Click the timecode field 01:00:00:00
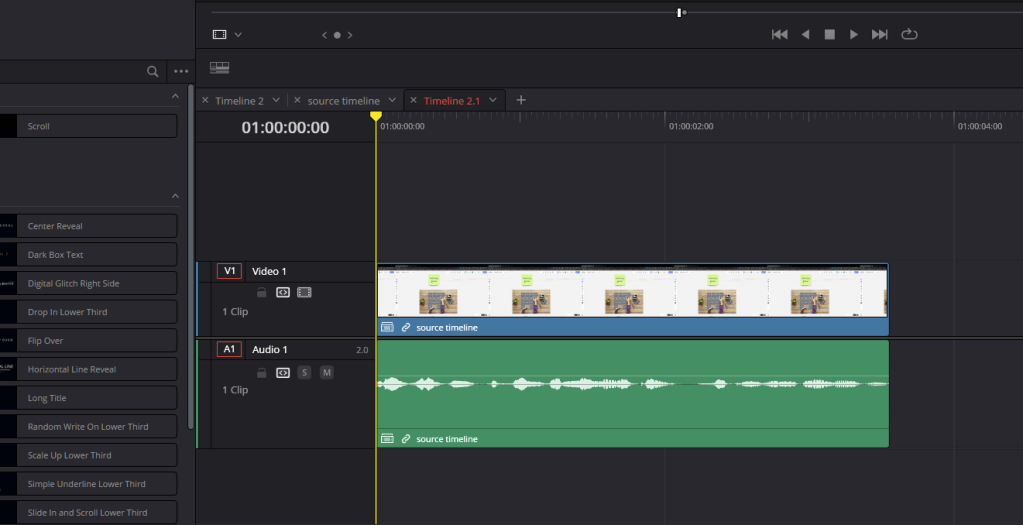 (285, 128)
